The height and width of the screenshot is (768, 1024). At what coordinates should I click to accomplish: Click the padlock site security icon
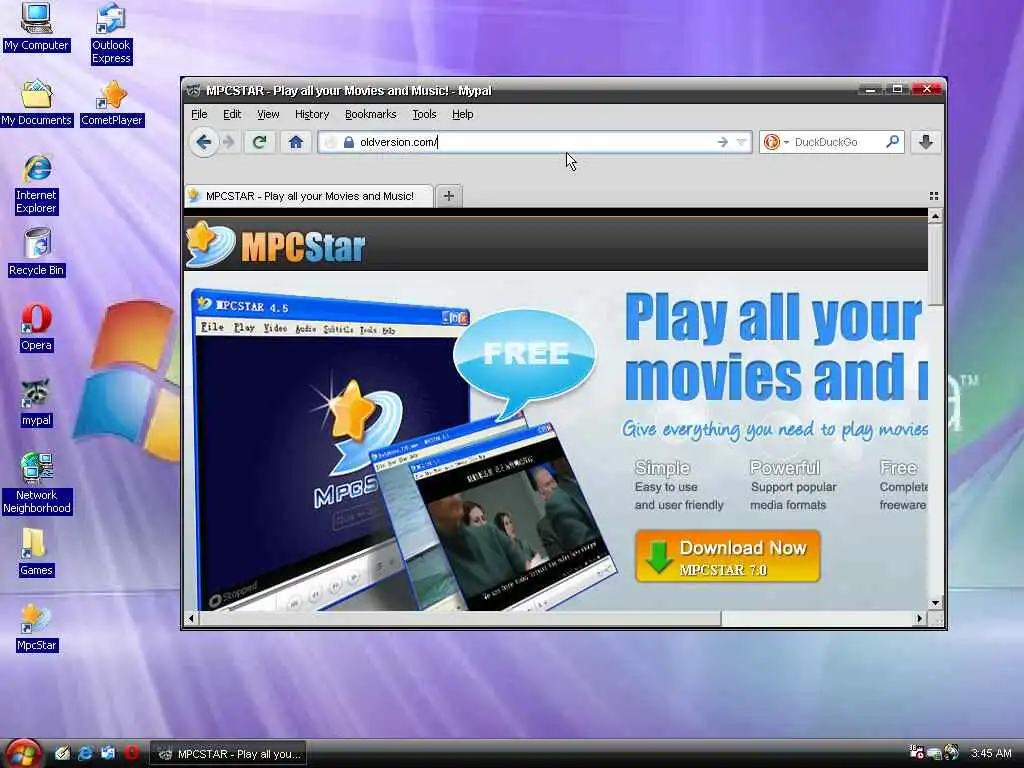click(349, 142)
